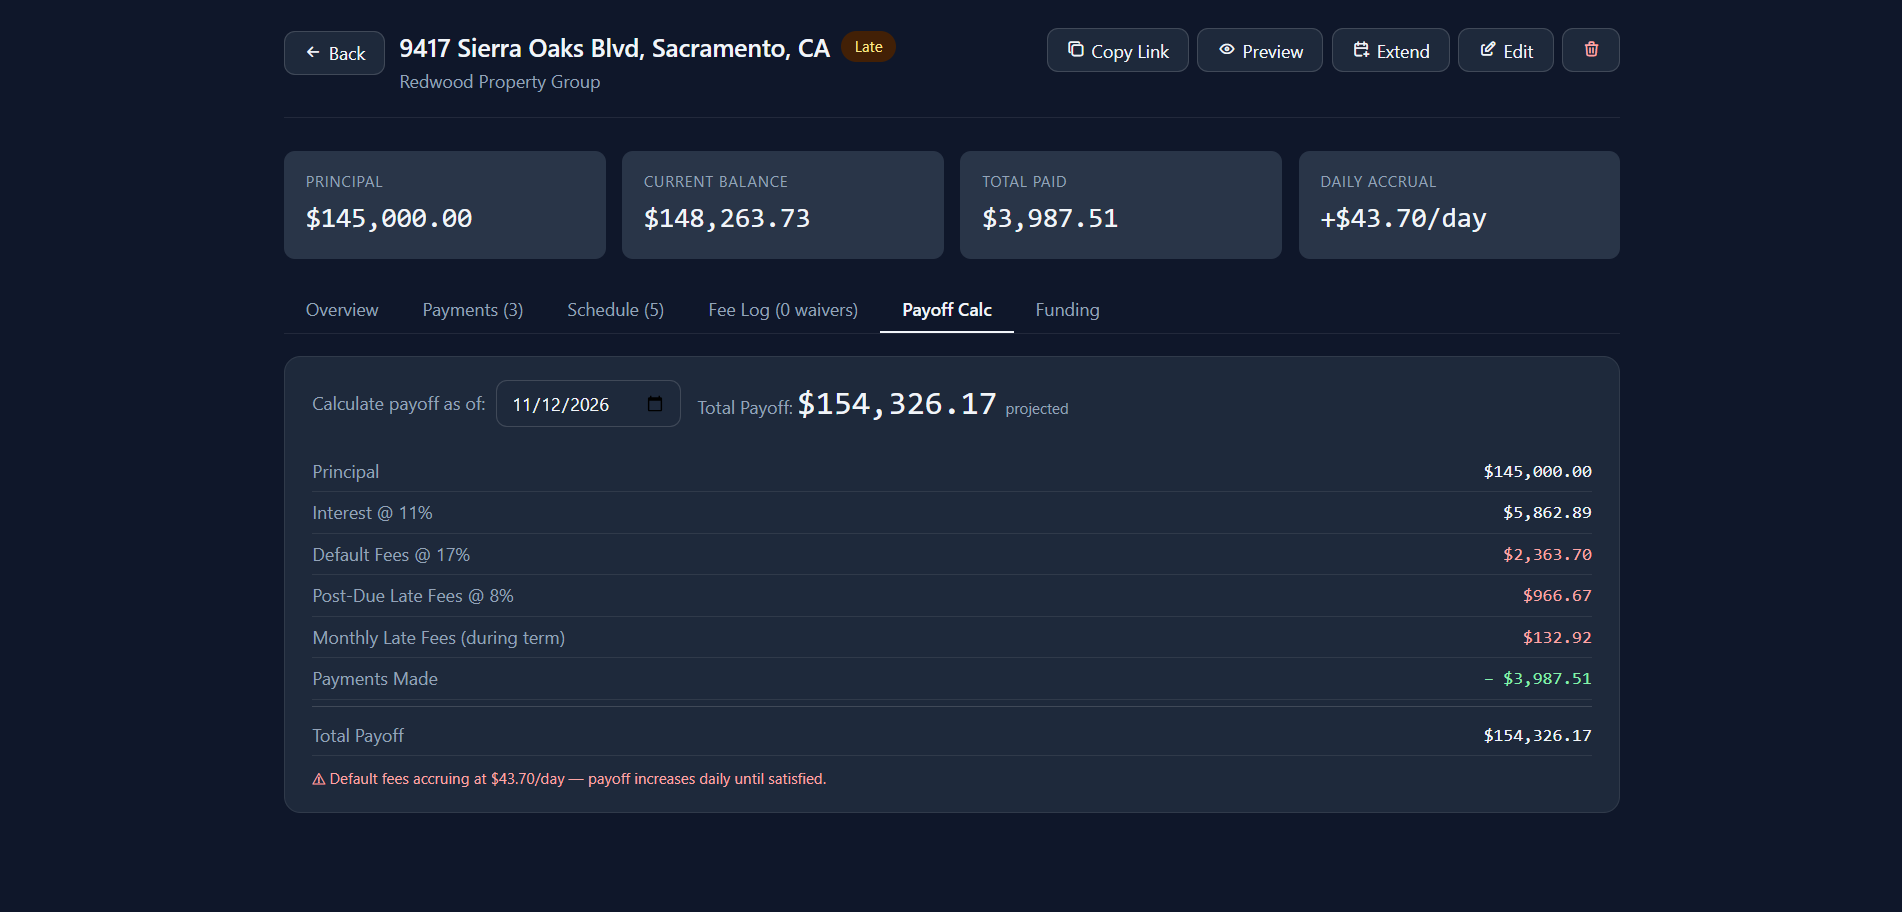The width and height of the screenshot is (1902, 912).
Task: Go back using the Back button
Action: point(334,53)
